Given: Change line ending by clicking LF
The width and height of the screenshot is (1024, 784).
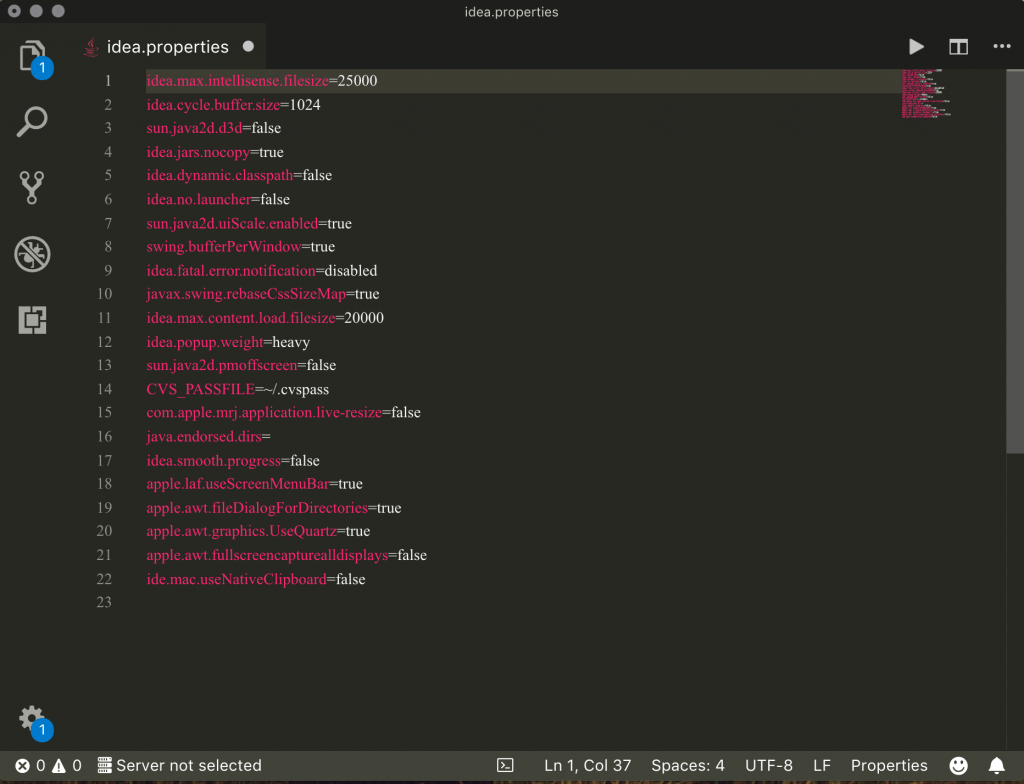Looking at the screenshot, I should [x=821, y=765].
